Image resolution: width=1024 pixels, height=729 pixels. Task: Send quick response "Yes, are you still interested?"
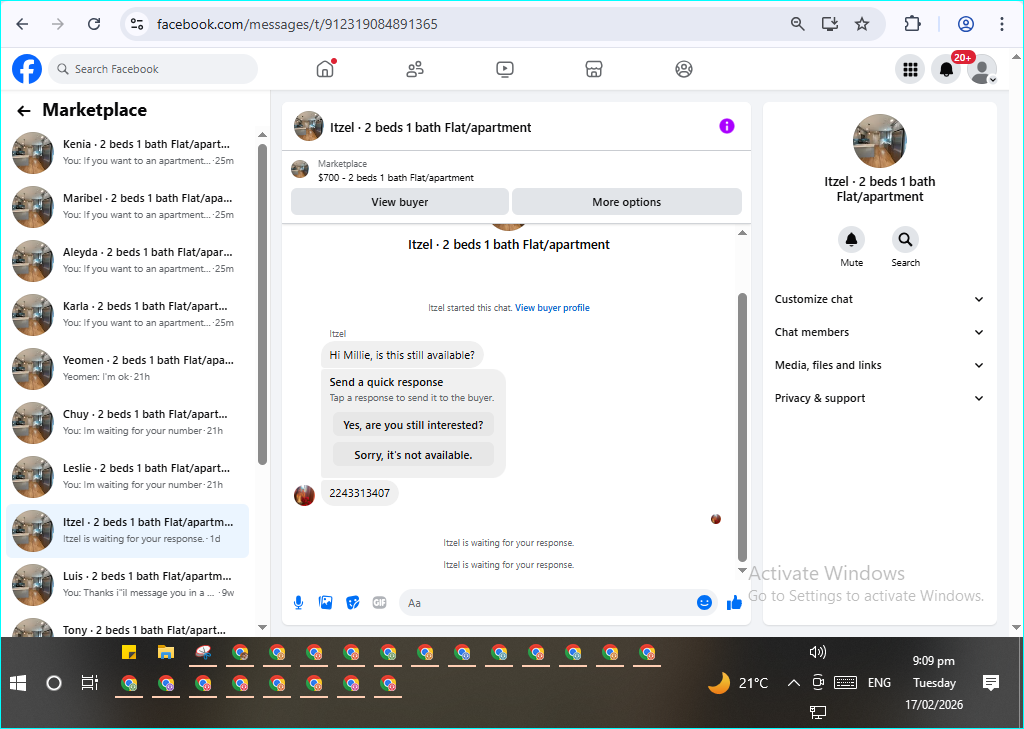point(413,425)
